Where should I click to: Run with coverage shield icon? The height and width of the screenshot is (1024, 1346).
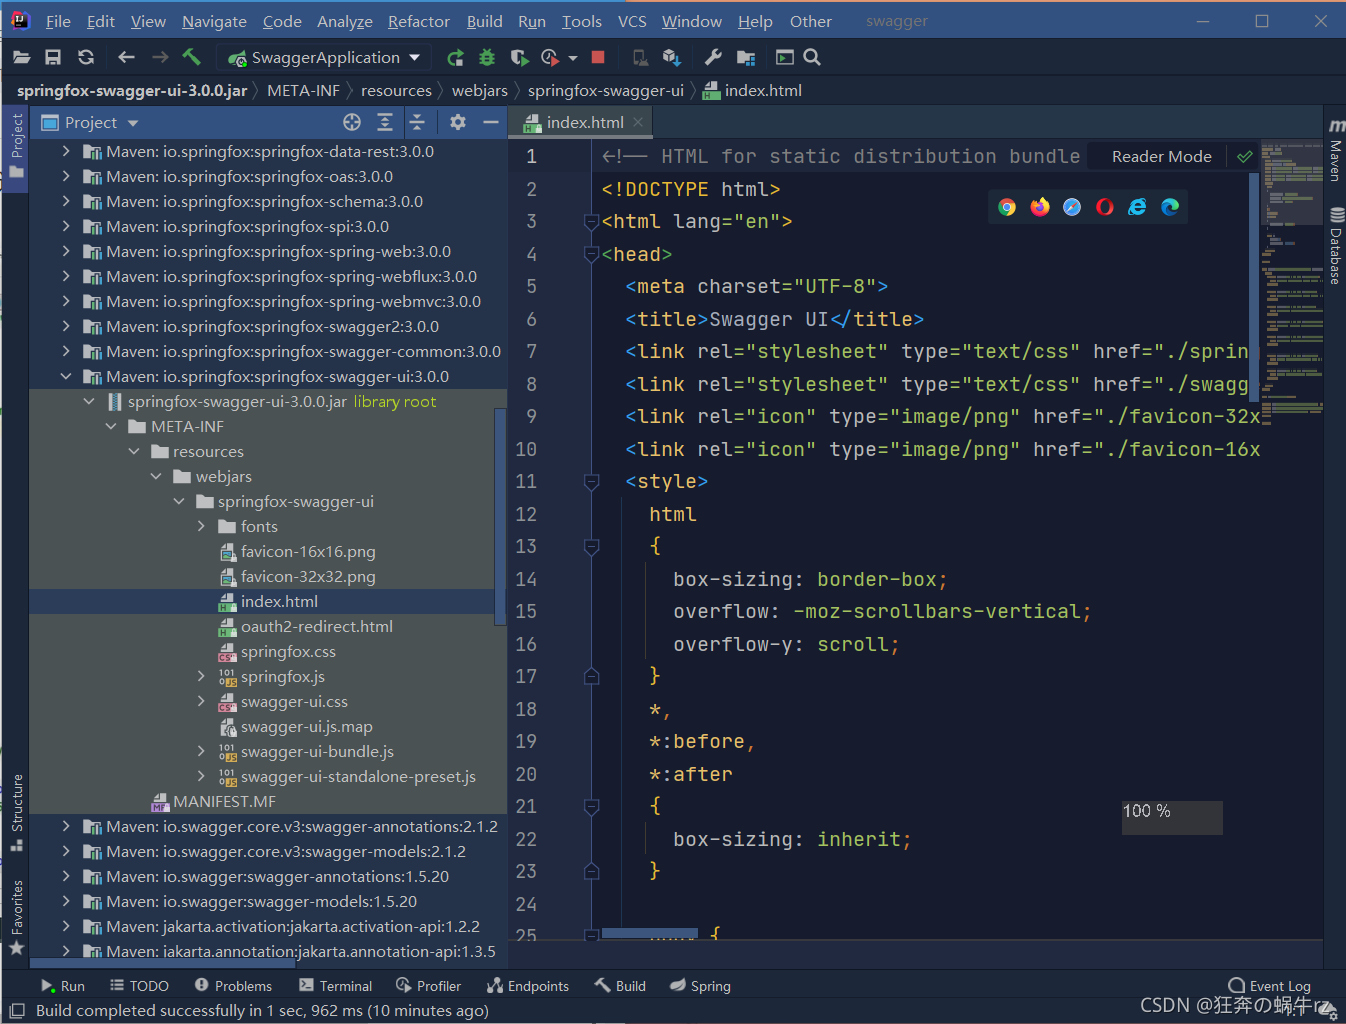pyautogui.click(x=519, y=58)
